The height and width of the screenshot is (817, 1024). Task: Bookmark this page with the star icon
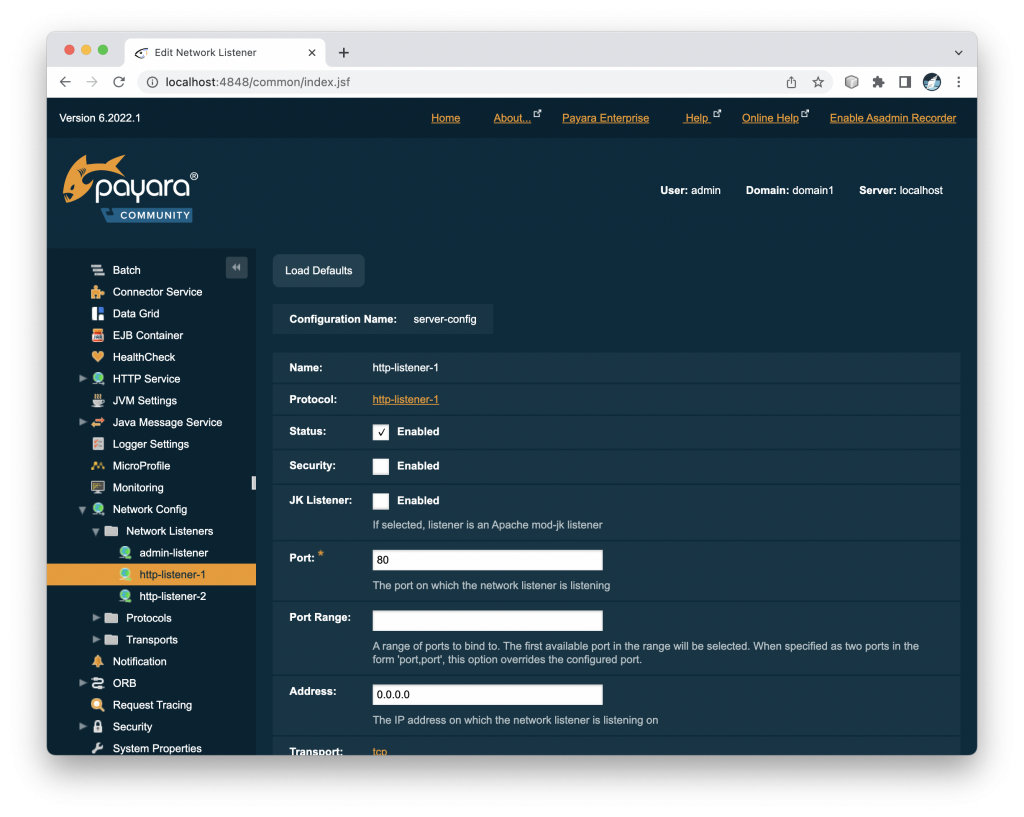[x=818, y=82]
